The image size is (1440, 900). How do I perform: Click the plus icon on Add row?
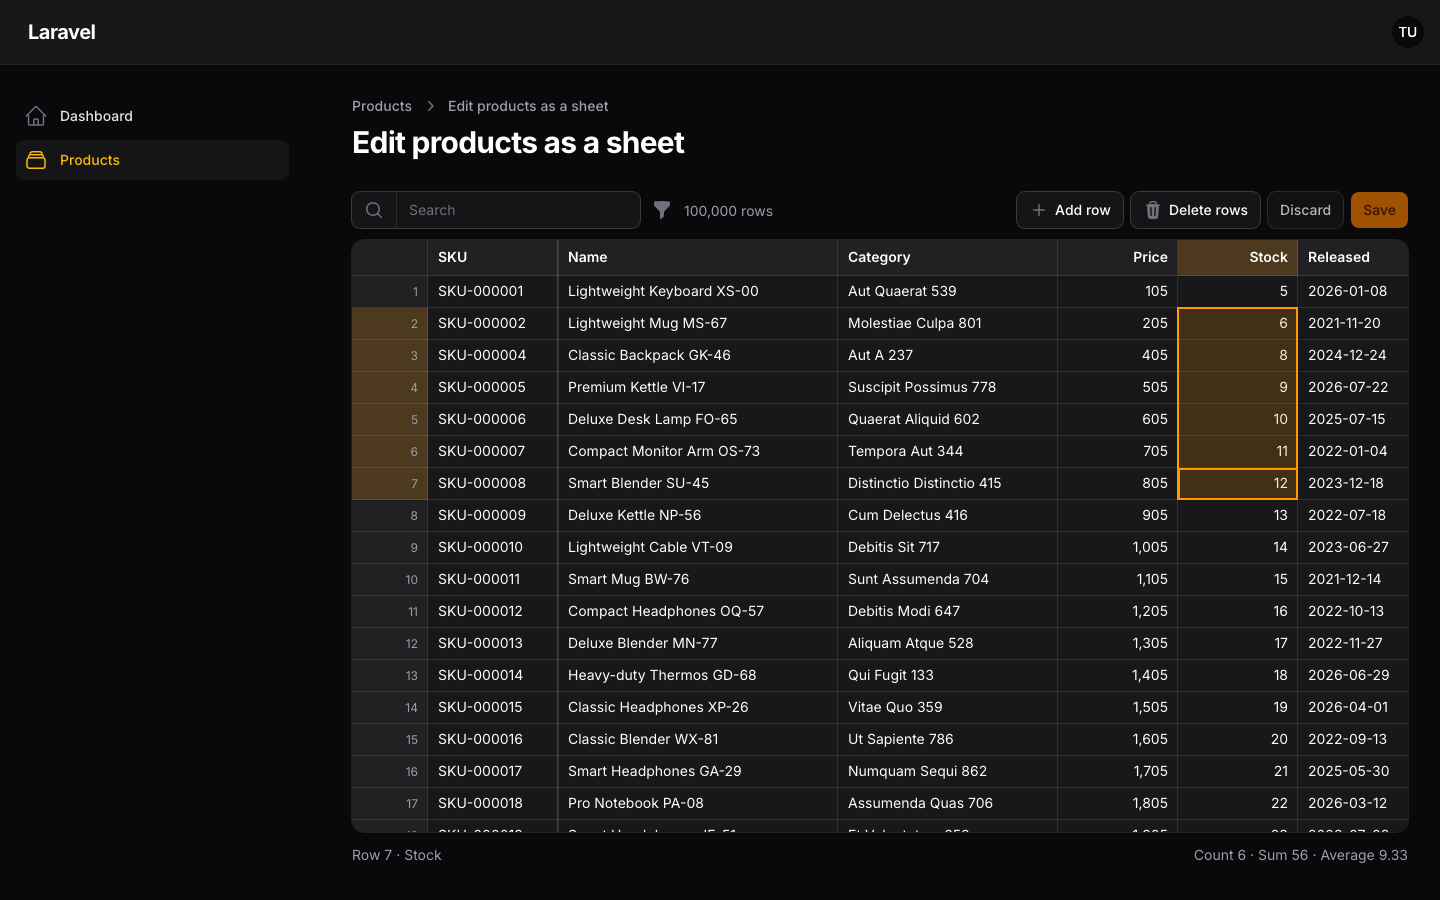point(1039,210)
